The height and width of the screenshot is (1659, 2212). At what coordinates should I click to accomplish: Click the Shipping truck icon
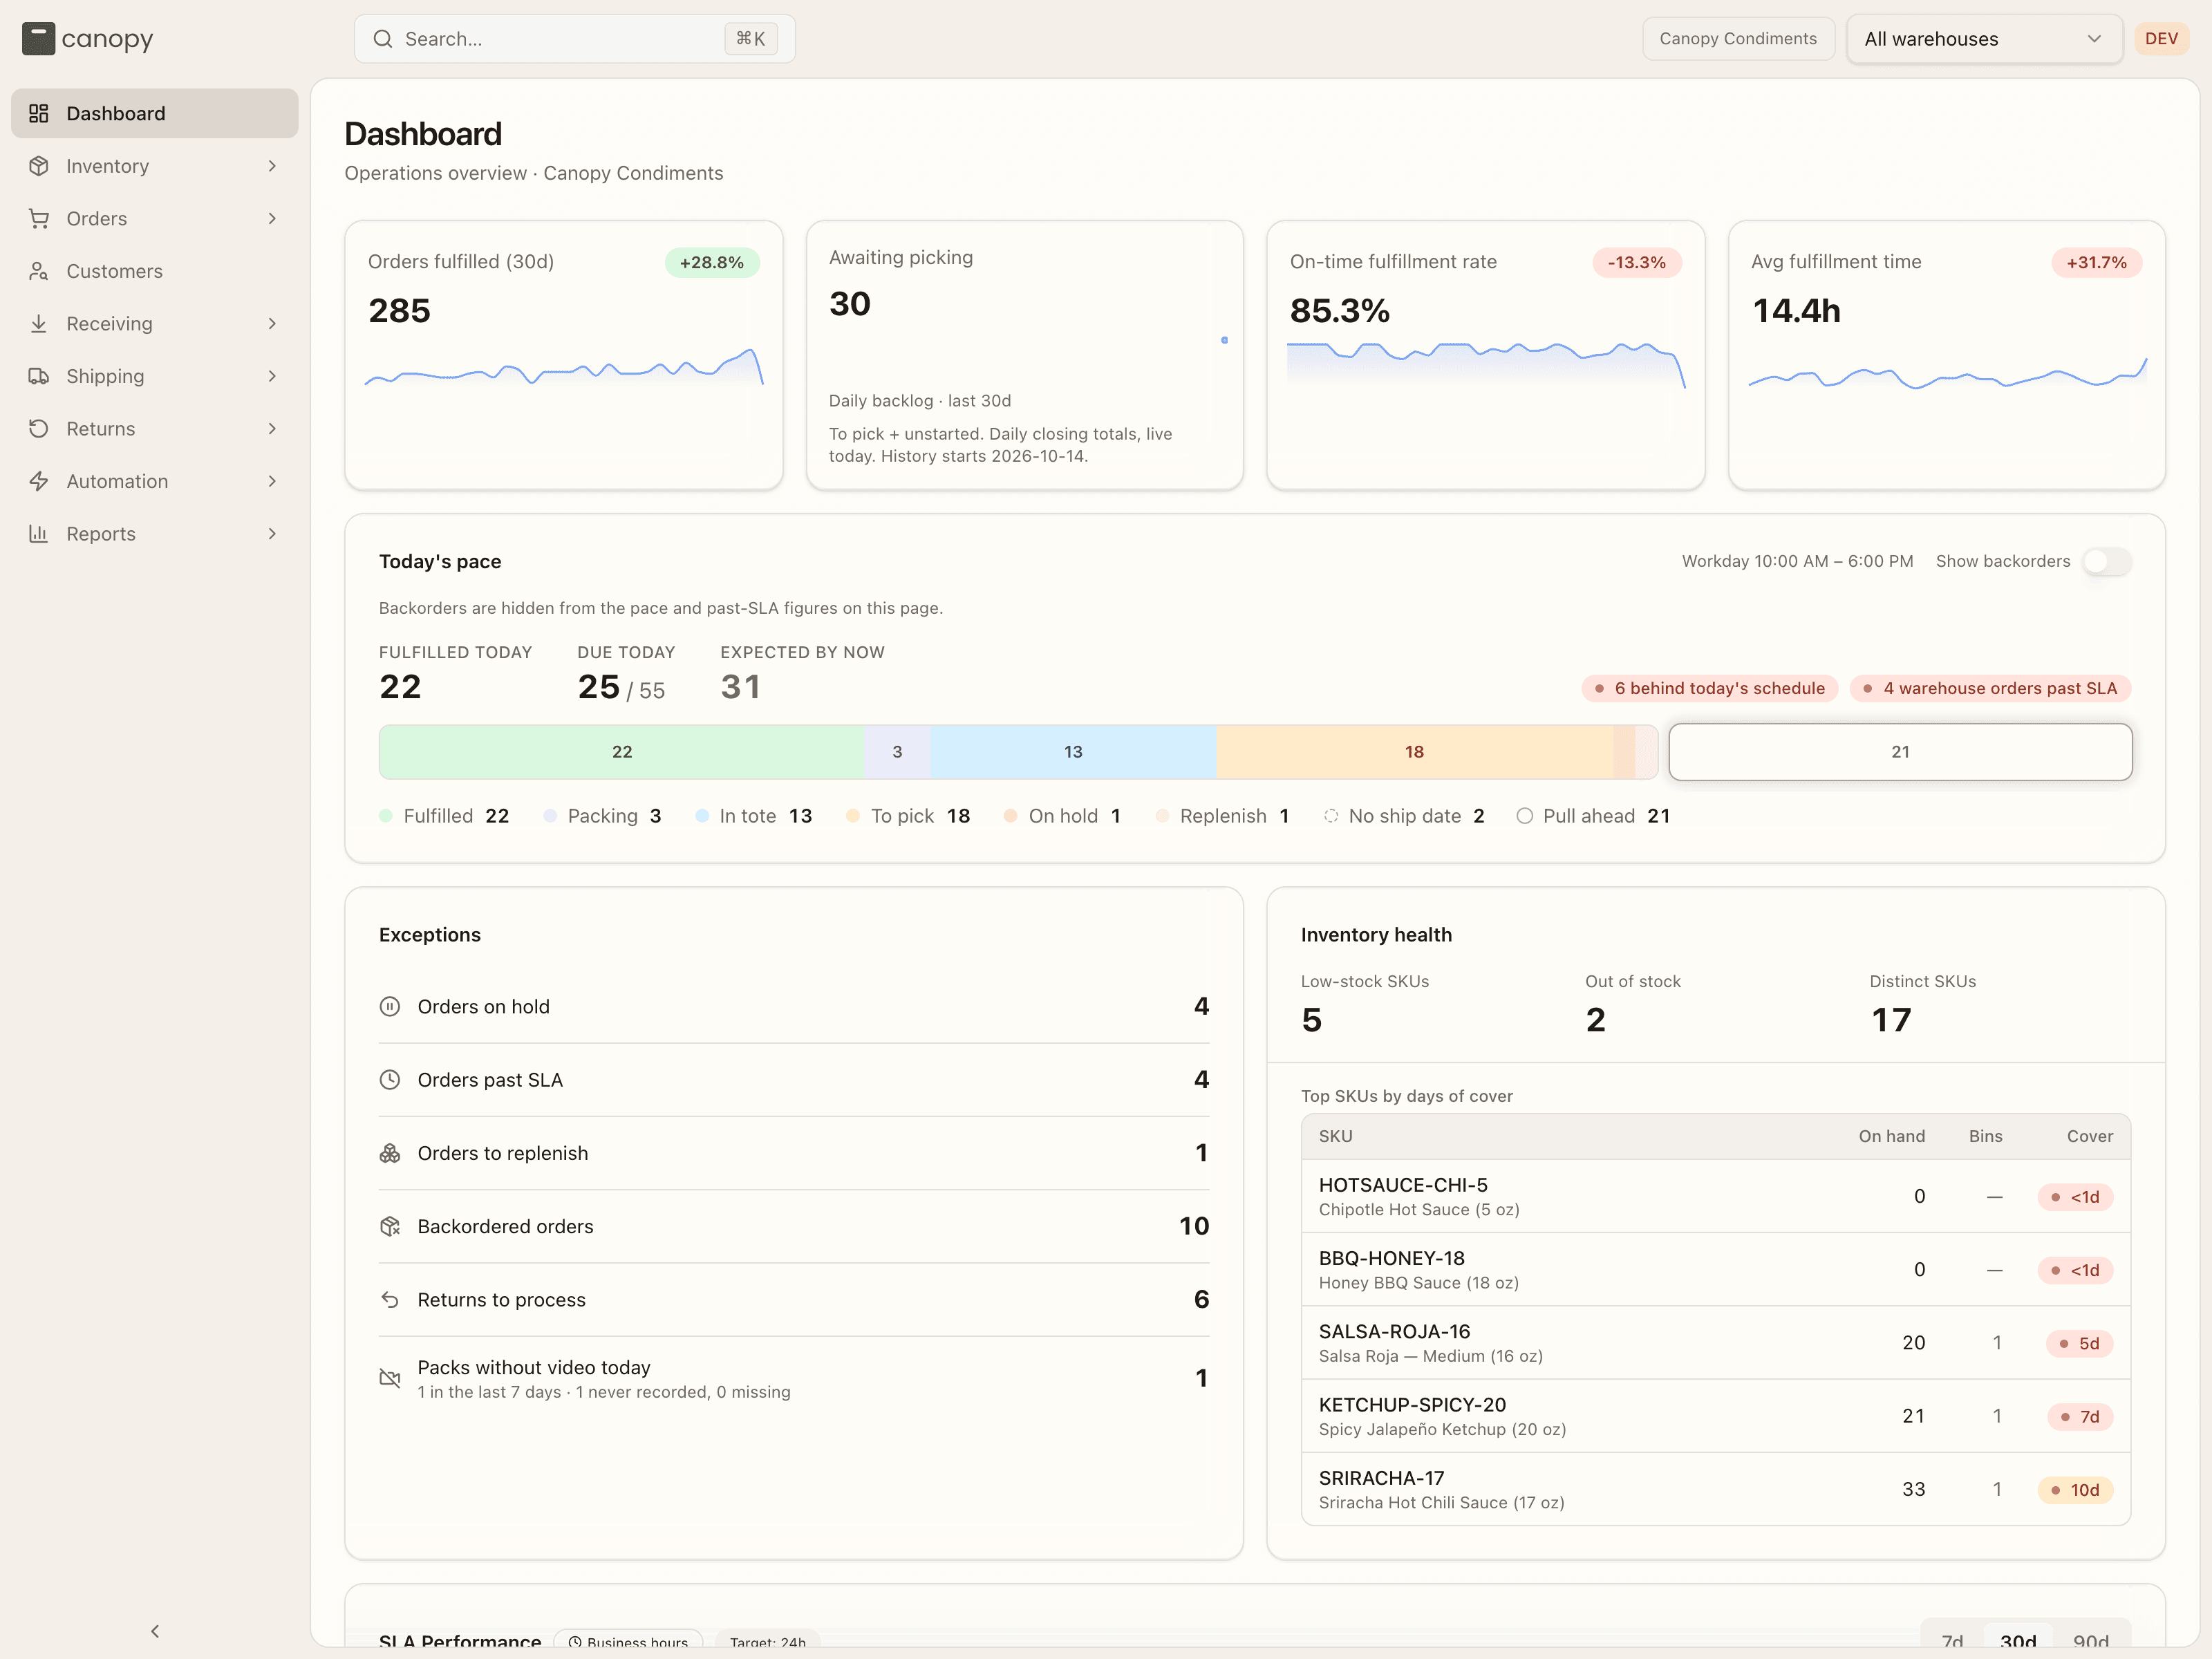pyautogui.click(x=39, y=376)
